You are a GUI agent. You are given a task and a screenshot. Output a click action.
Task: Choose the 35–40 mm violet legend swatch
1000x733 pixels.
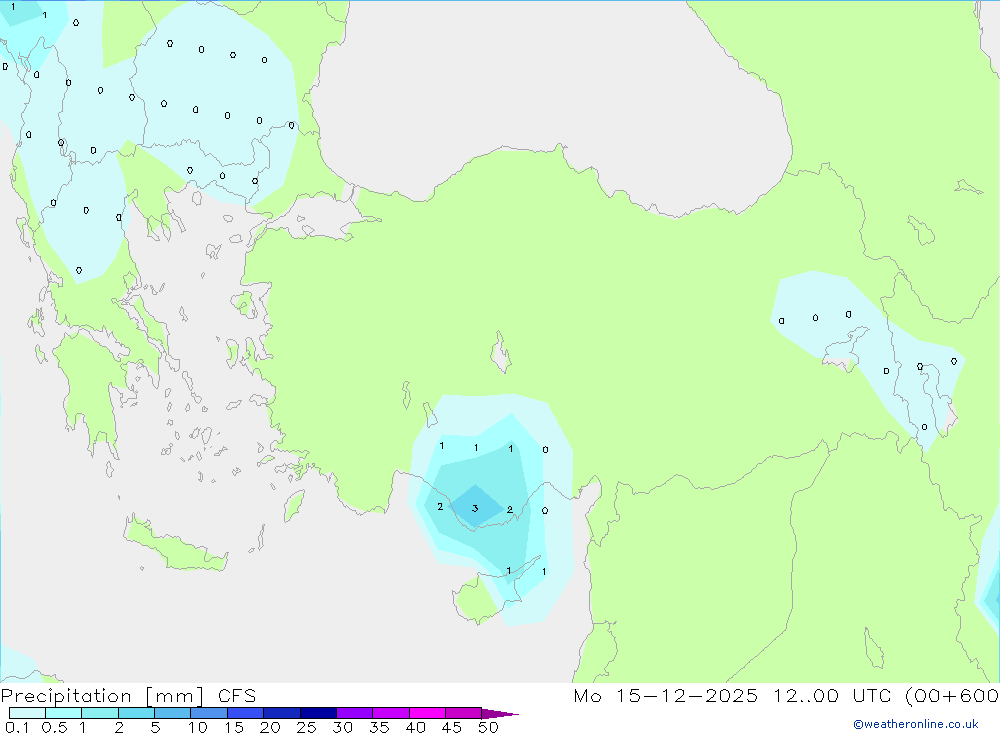(x=391, y=713)
